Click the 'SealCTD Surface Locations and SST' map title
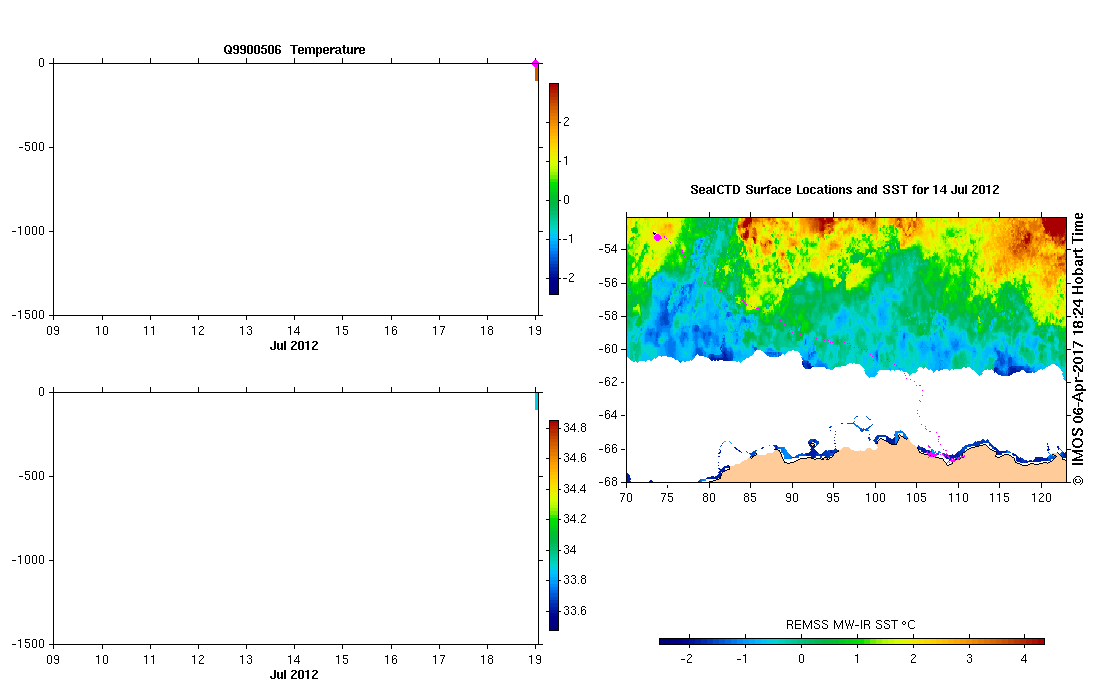This screenshot has width=1099, height=700. tap(845, 190)
